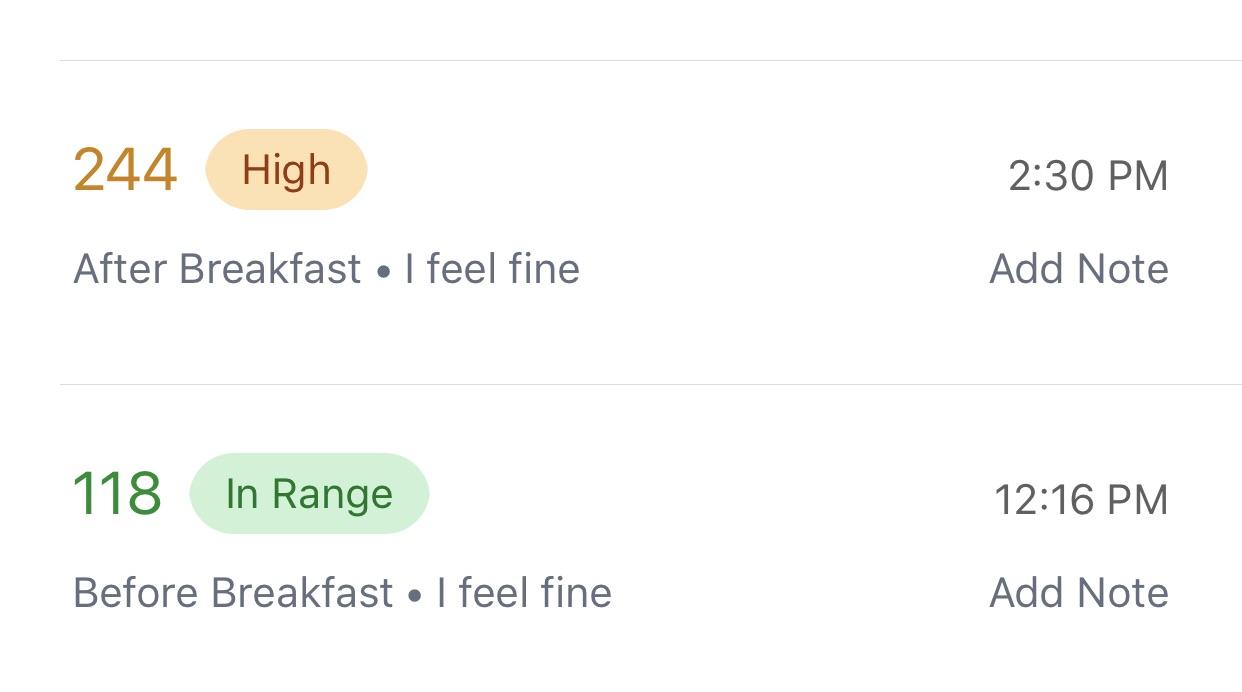Select the glucose value 118
The height and width of the screenshot is (692, 1242).
pyautogui.click(x=119, y=491)
